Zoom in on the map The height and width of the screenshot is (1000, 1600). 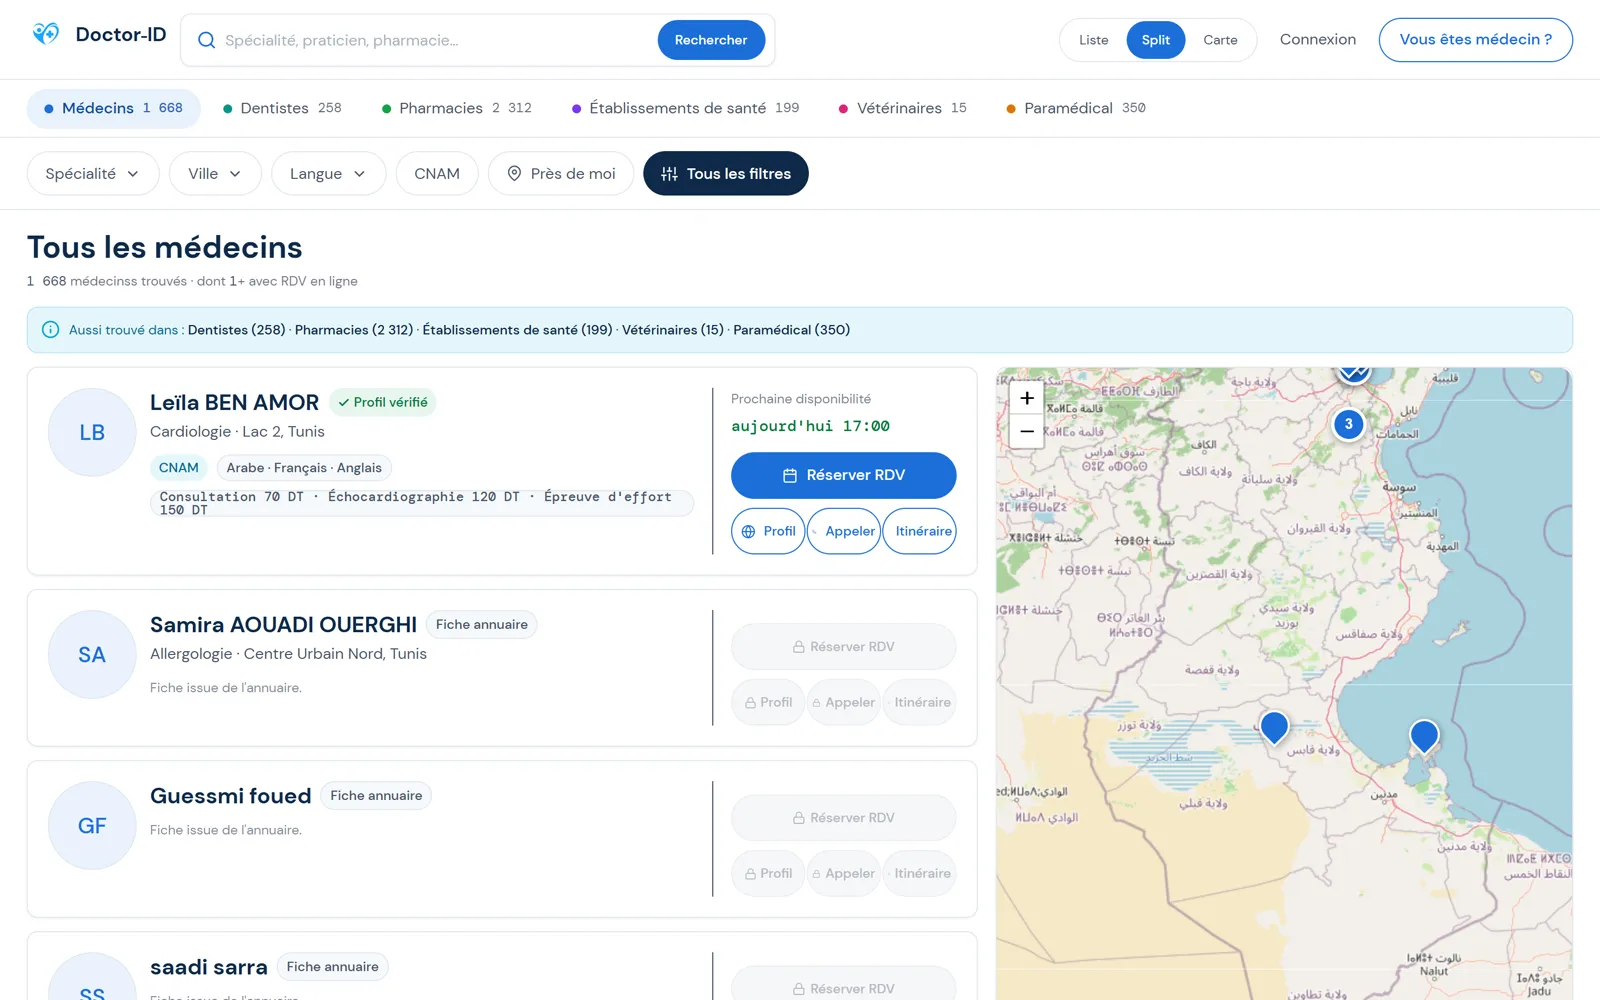tap(1026, 398)
